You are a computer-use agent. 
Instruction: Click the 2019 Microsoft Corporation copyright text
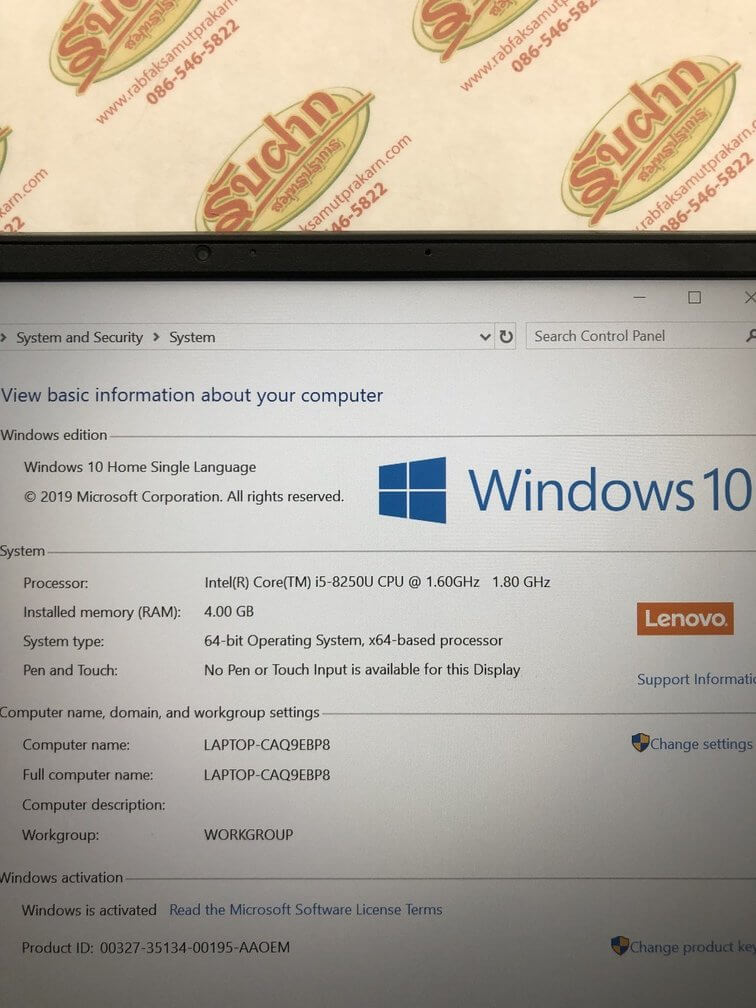coord(184,496)
